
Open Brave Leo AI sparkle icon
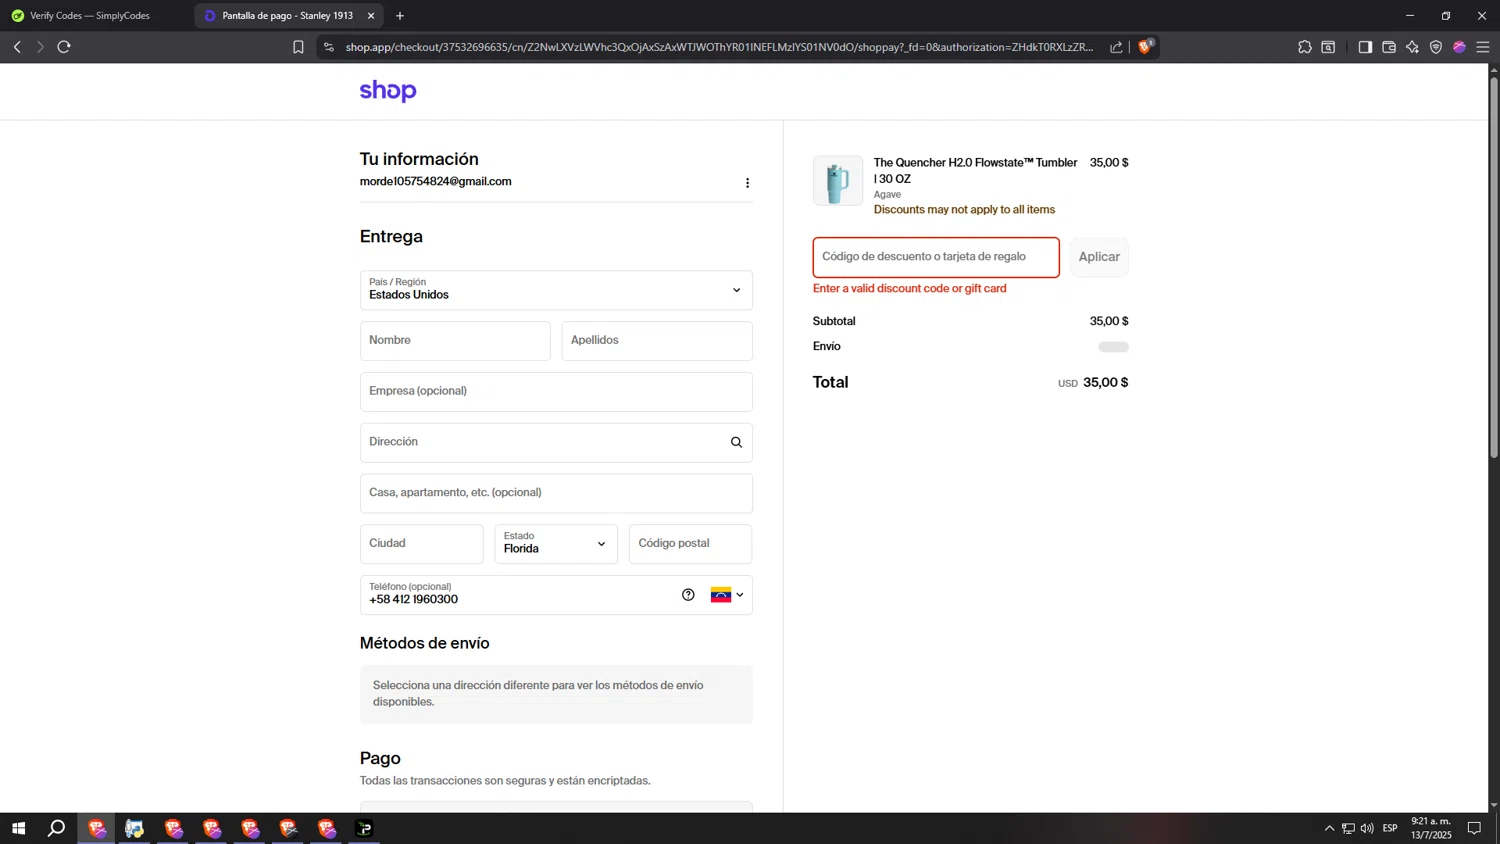pyautogui.click(x=1412, y=47)
